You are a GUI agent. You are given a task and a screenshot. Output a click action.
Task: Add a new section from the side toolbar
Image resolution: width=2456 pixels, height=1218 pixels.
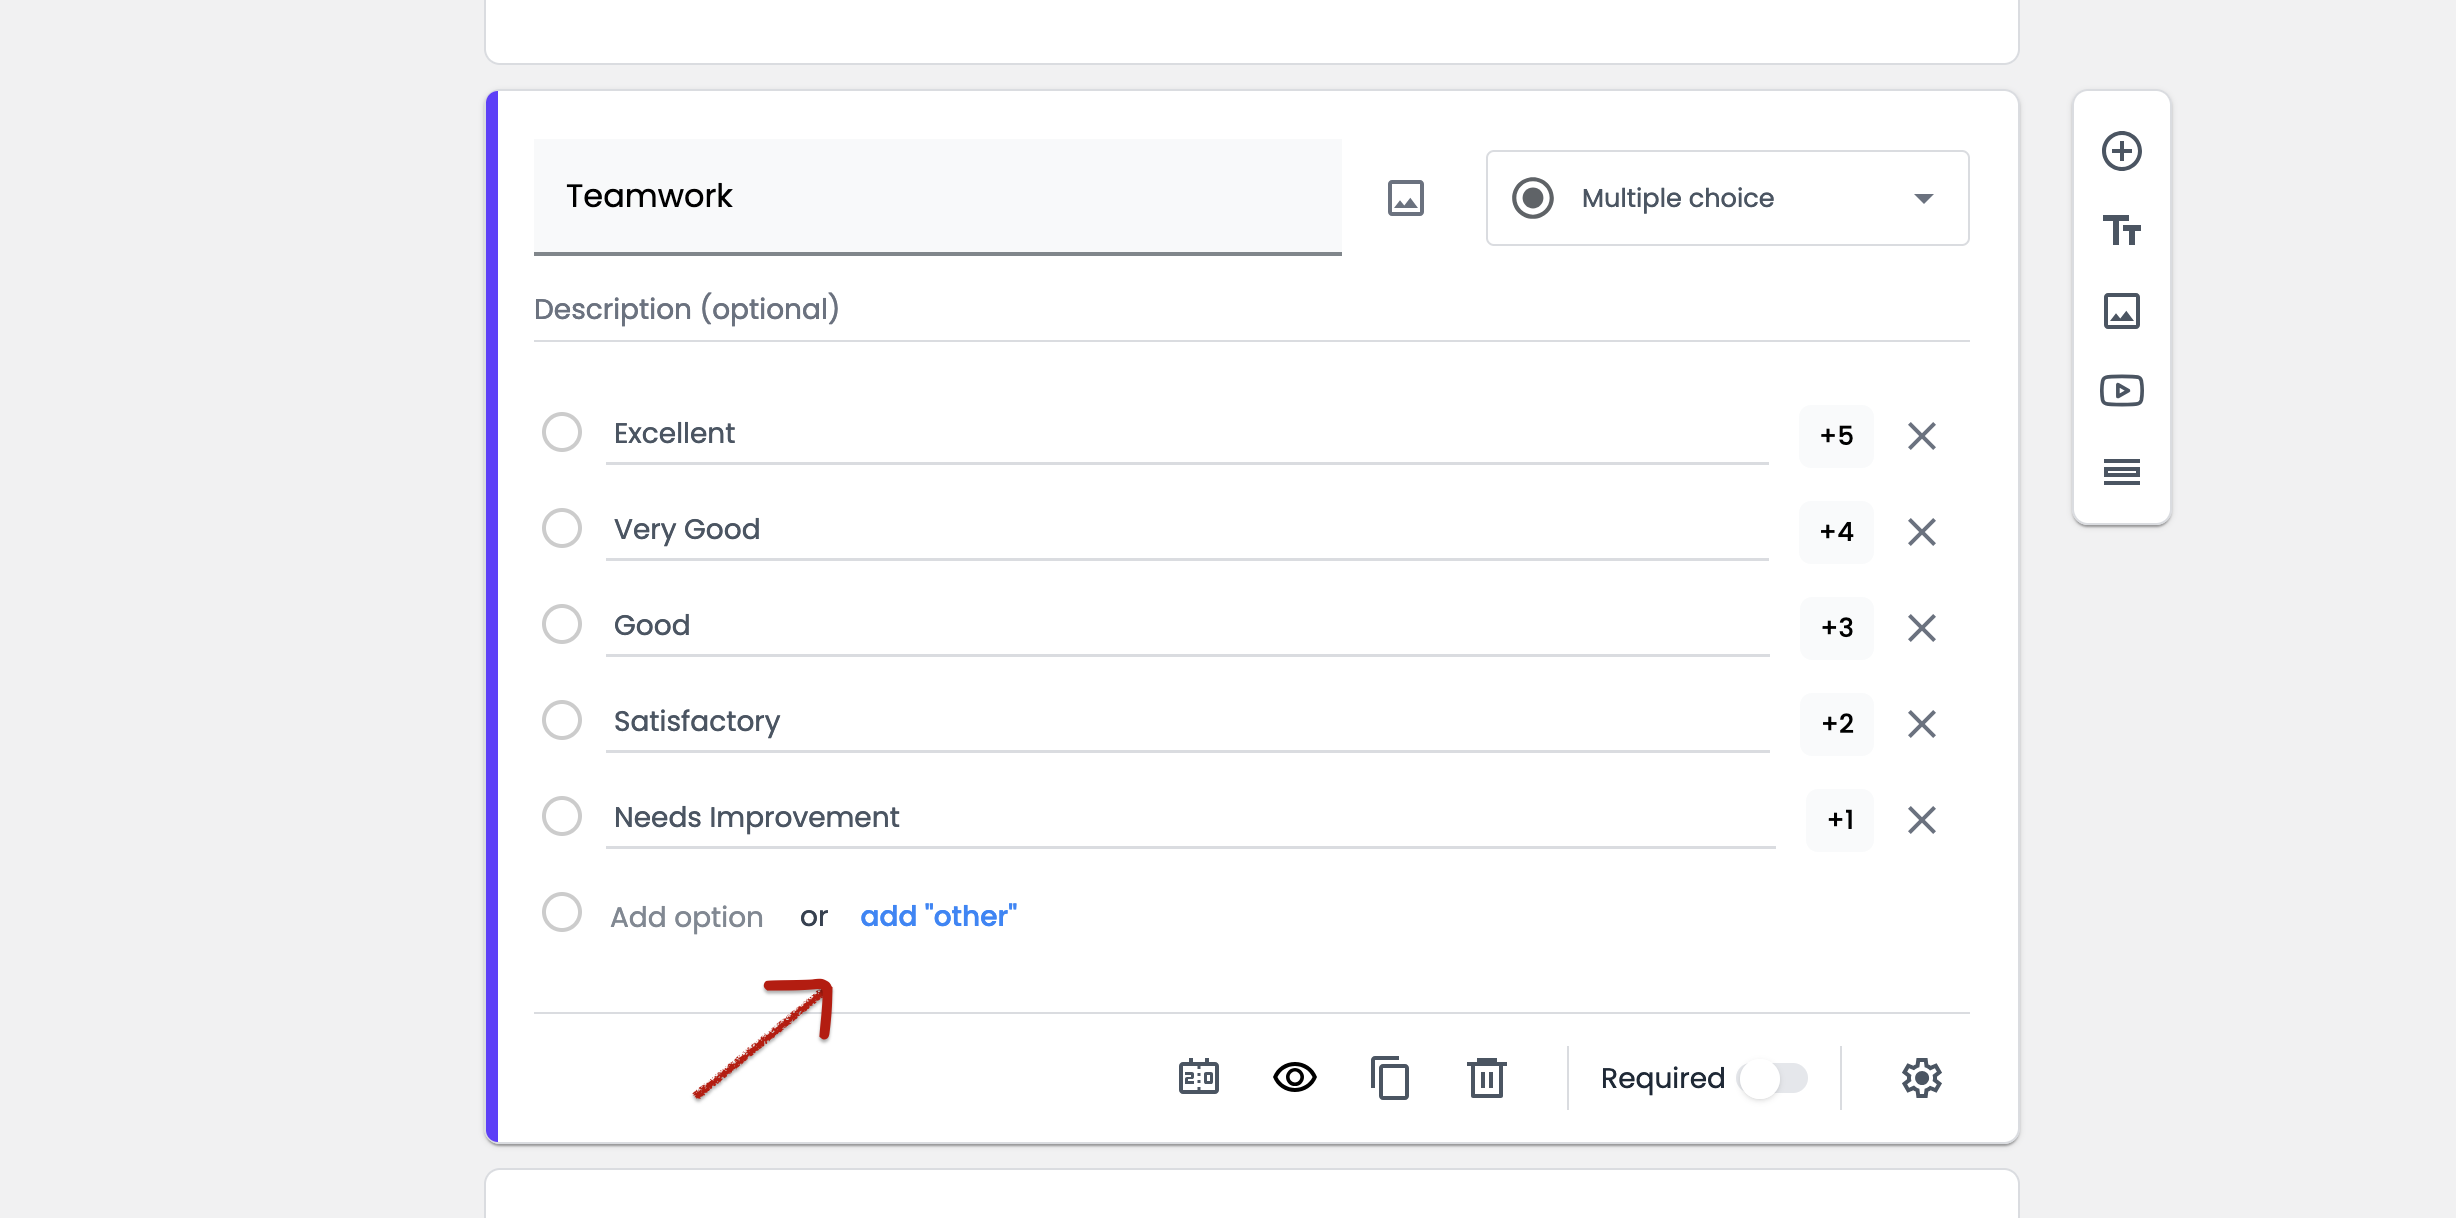click(2121, 471)
